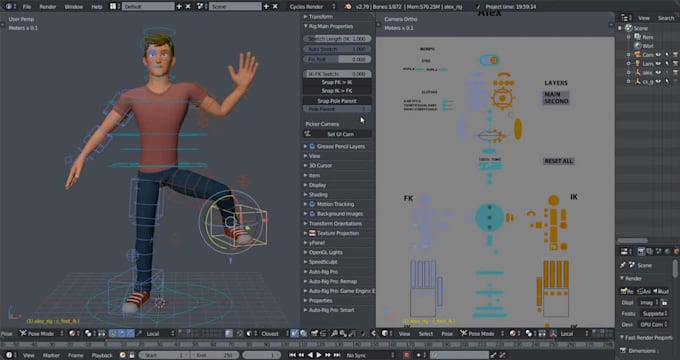The width and height of the screenshot is (680, 360).
Task: Toggle renderability of the Lamp row
Action: click(676, 63)
